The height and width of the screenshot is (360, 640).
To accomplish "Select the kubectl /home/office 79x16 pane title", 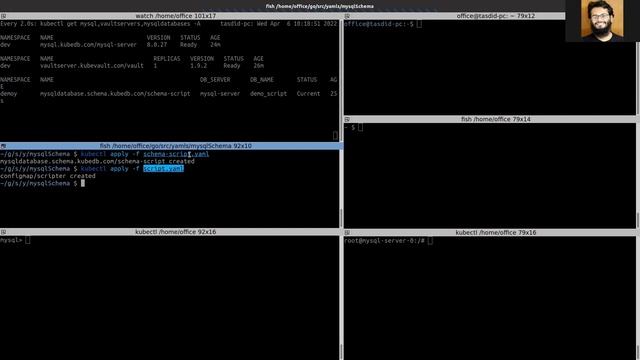I will tap(496, 232).
